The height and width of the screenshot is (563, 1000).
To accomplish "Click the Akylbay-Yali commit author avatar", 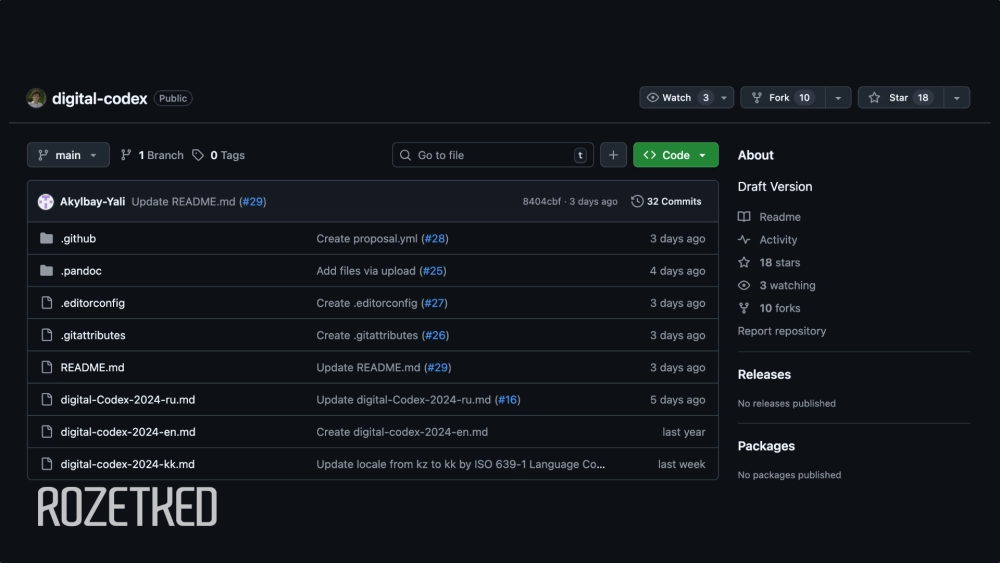I will [46, 202].
